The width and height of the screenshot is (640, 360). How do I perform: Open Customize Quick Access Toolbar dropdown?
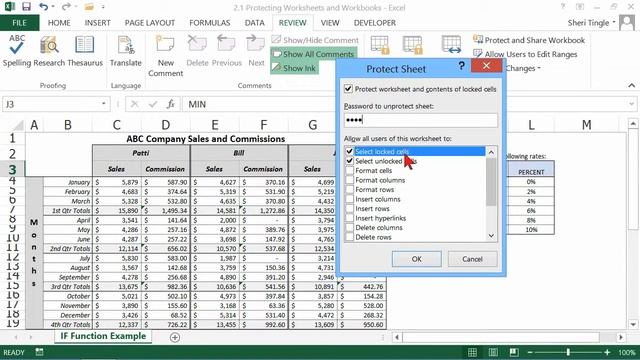103,7
